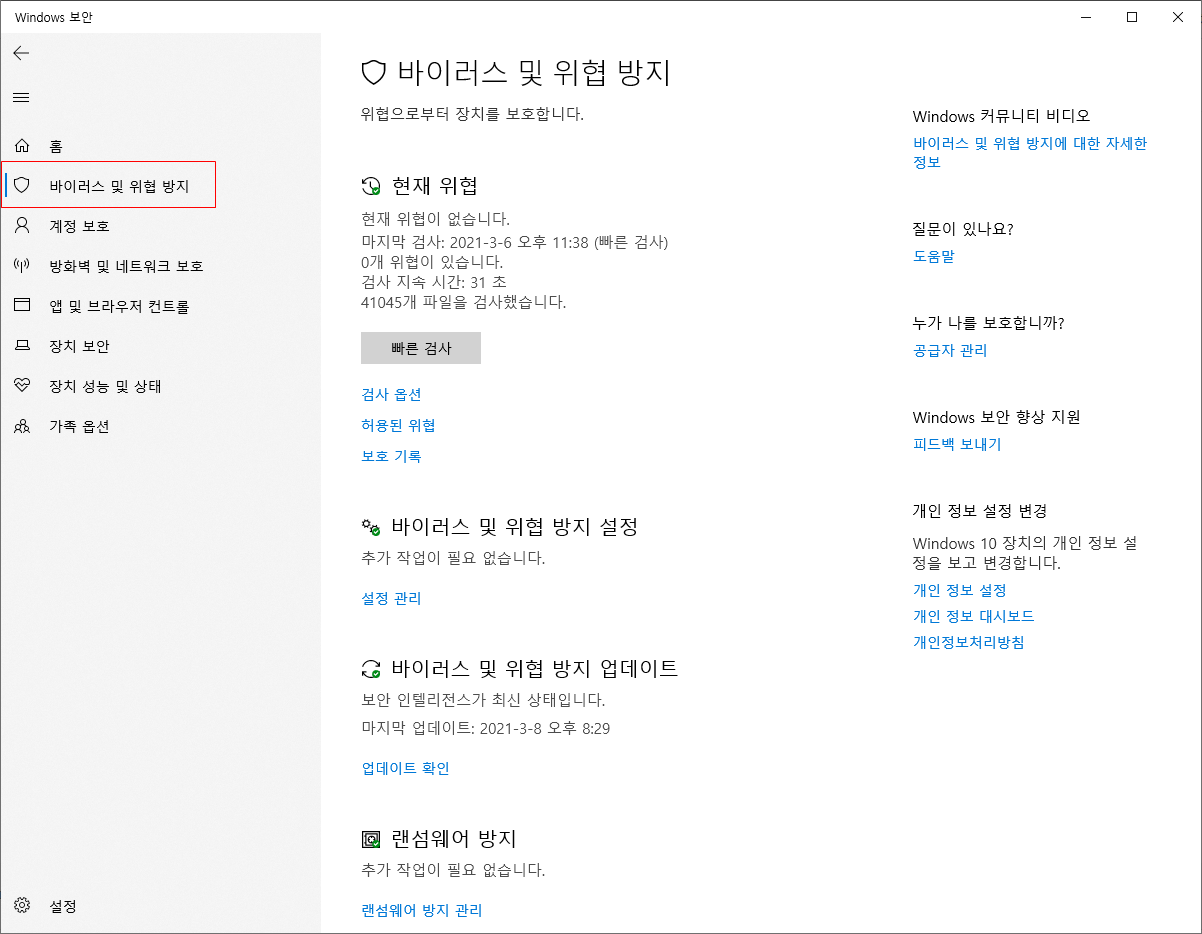Click the Windows 보안 향상 지원 heading

(x=997, y=417)
